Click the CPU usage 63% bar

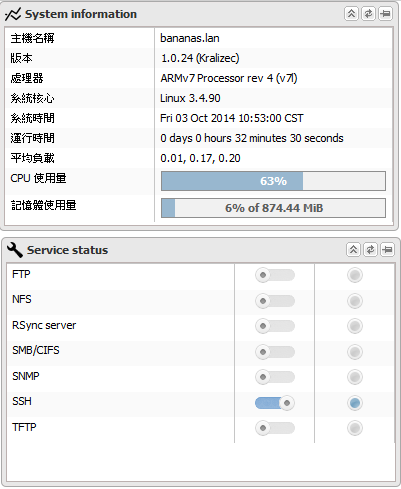(x=273, y=181)
